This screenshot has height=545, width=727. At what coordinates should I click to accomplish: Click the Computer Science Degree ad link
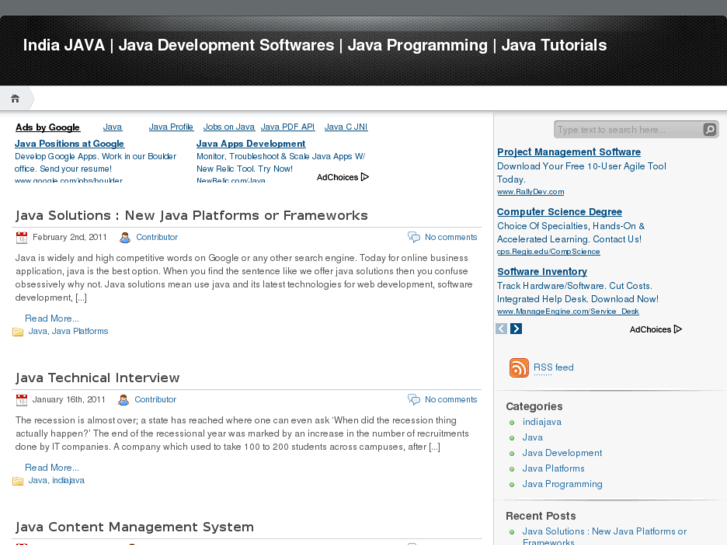coord(559,212)
